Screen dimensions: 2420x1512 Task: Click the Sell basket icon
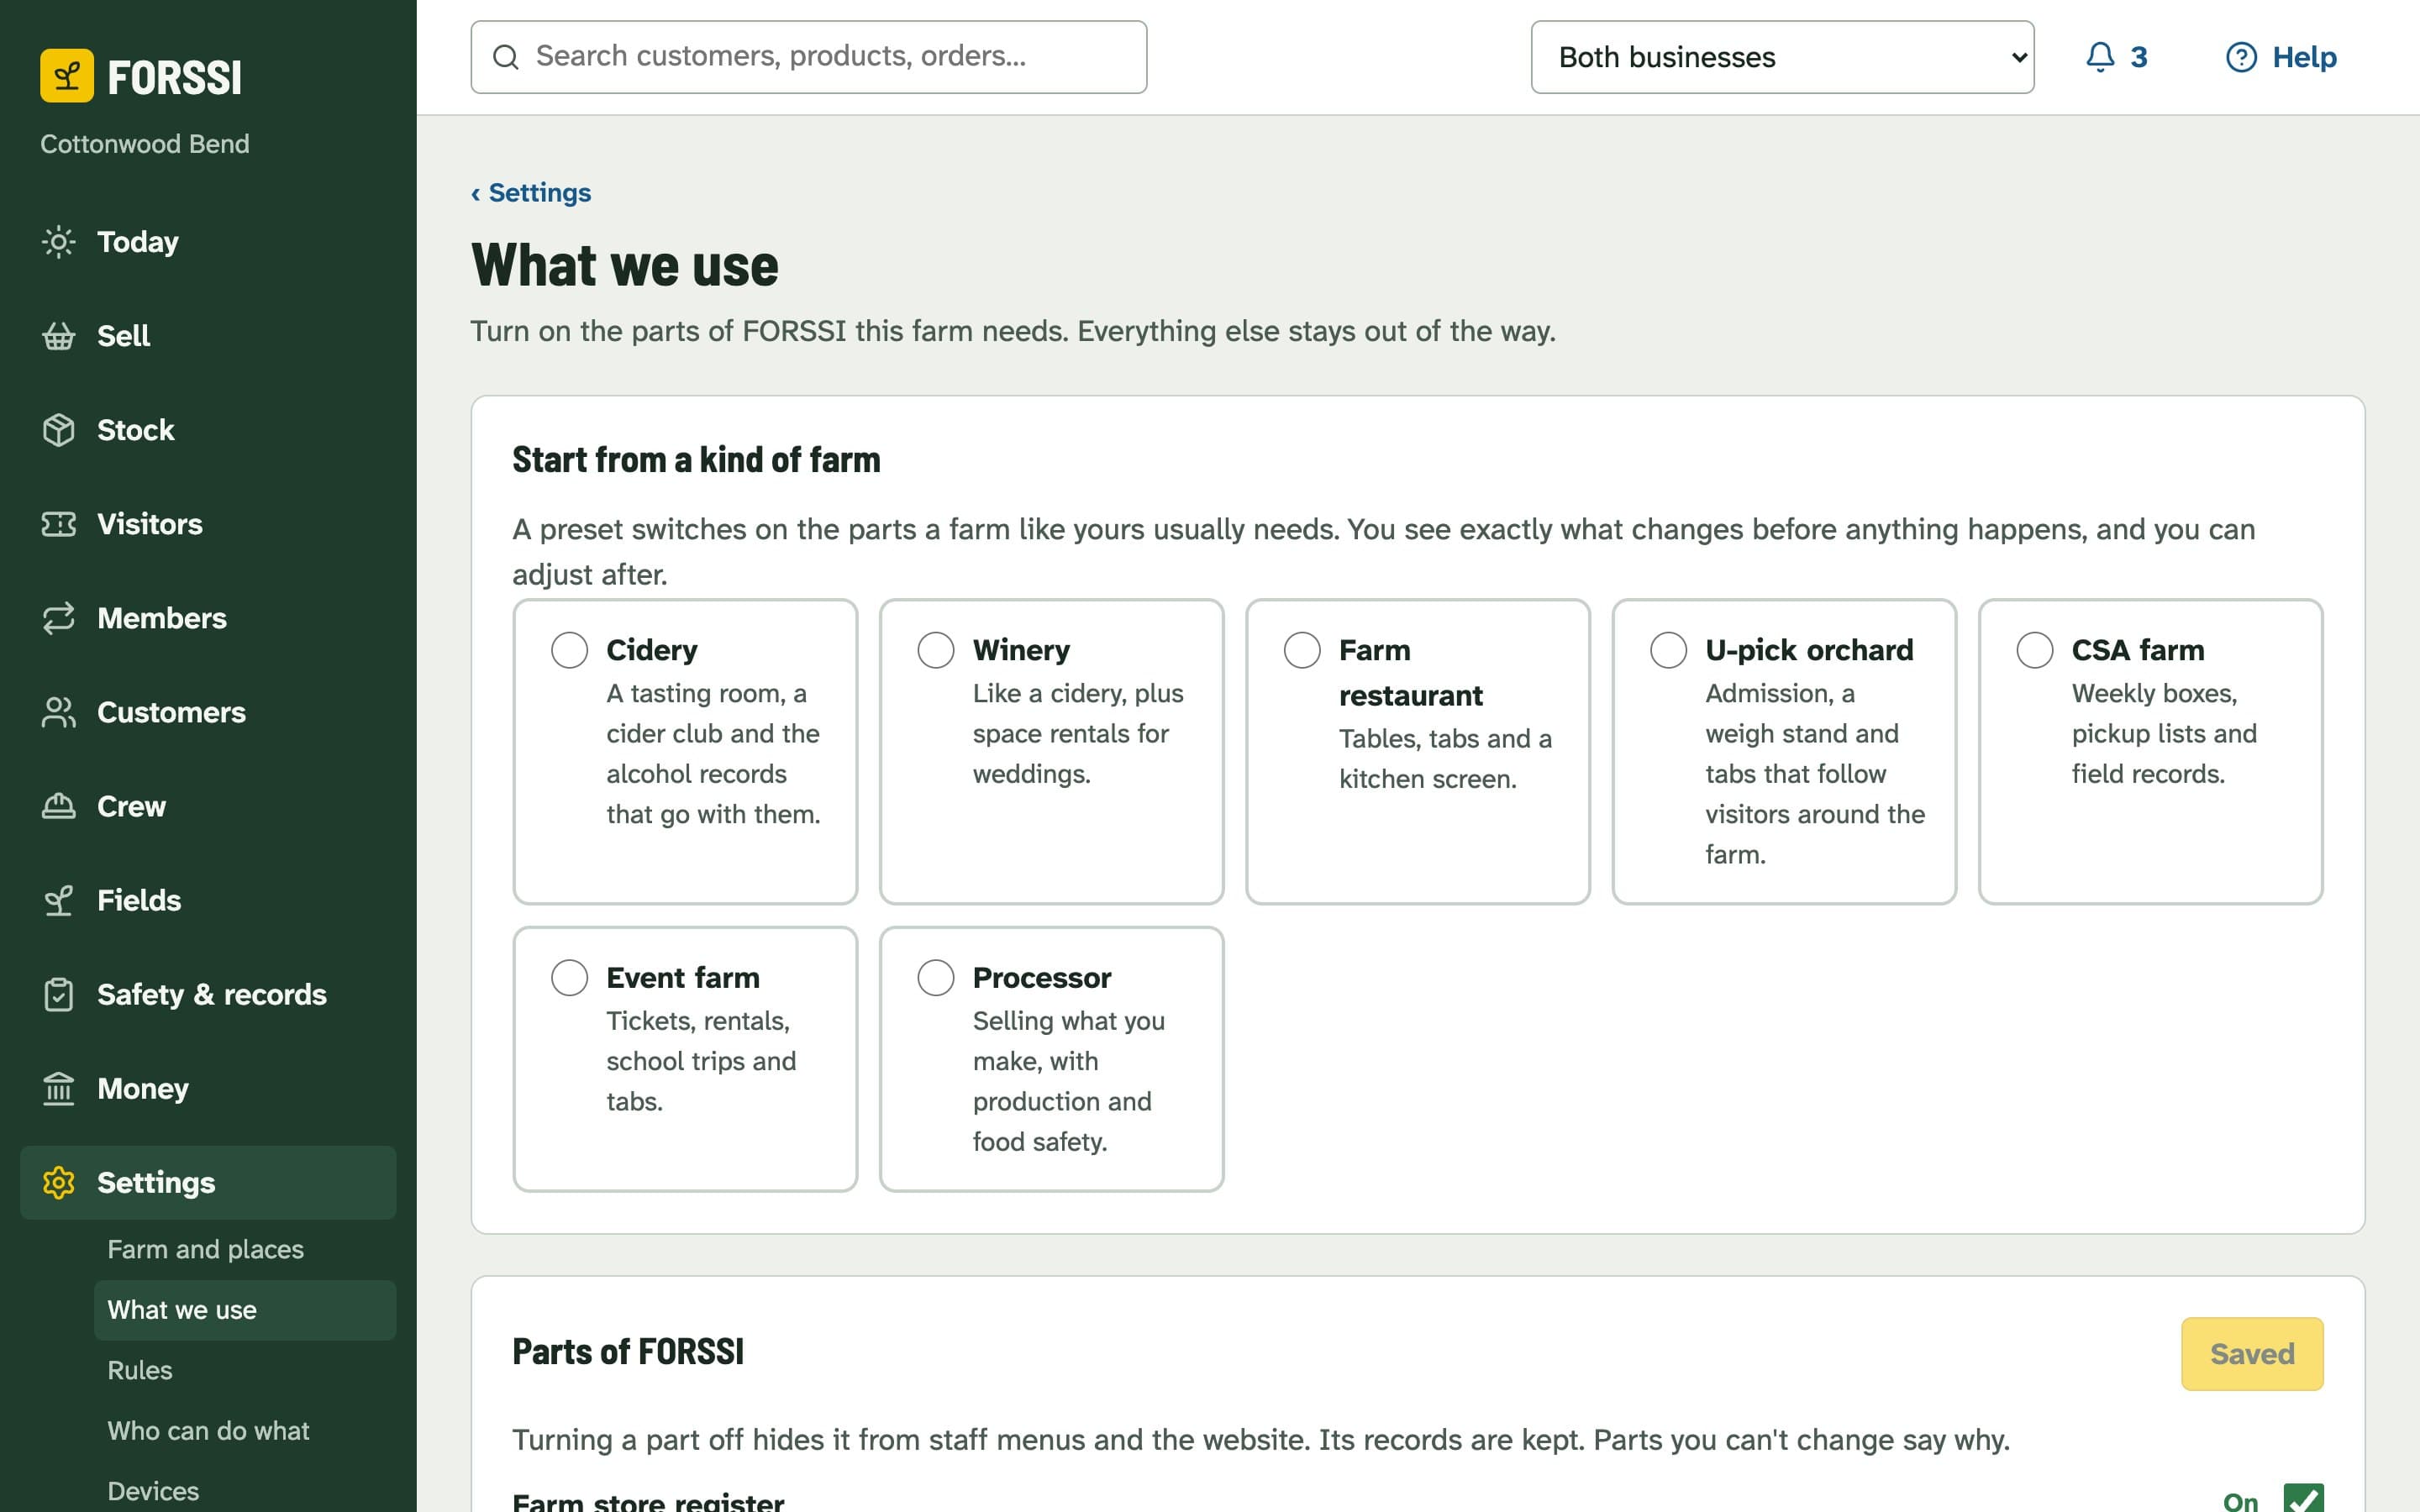[59, 336]
